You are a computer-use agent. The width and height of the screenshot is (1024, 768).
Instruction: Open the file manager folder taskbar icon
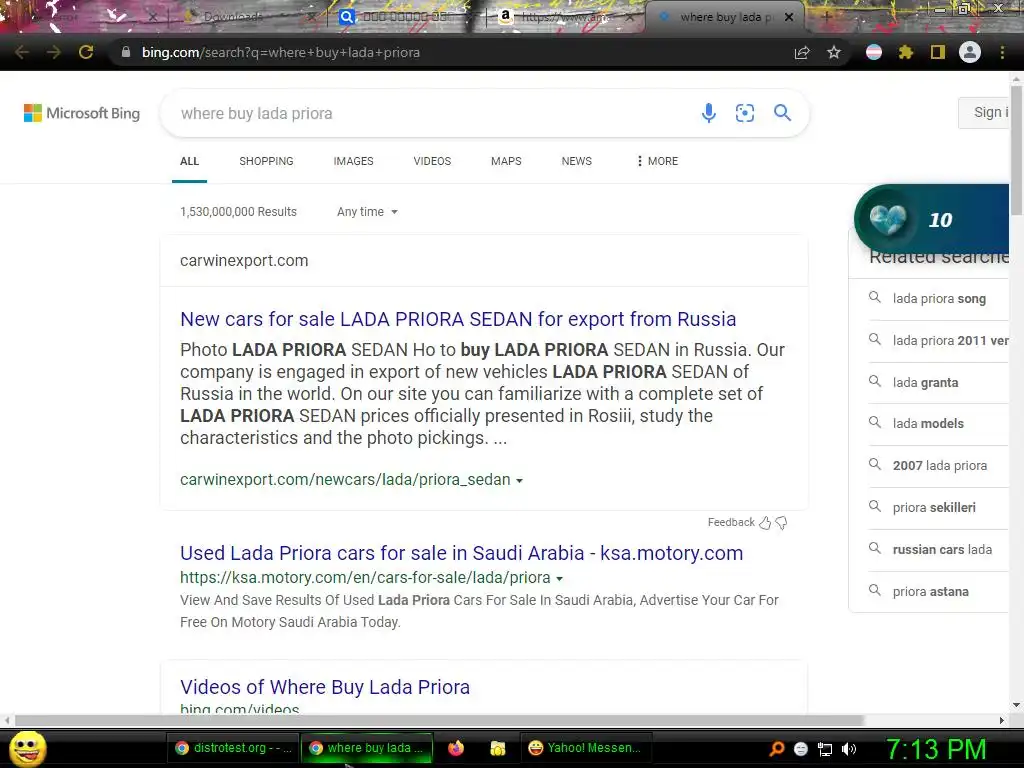pos(498,748)
